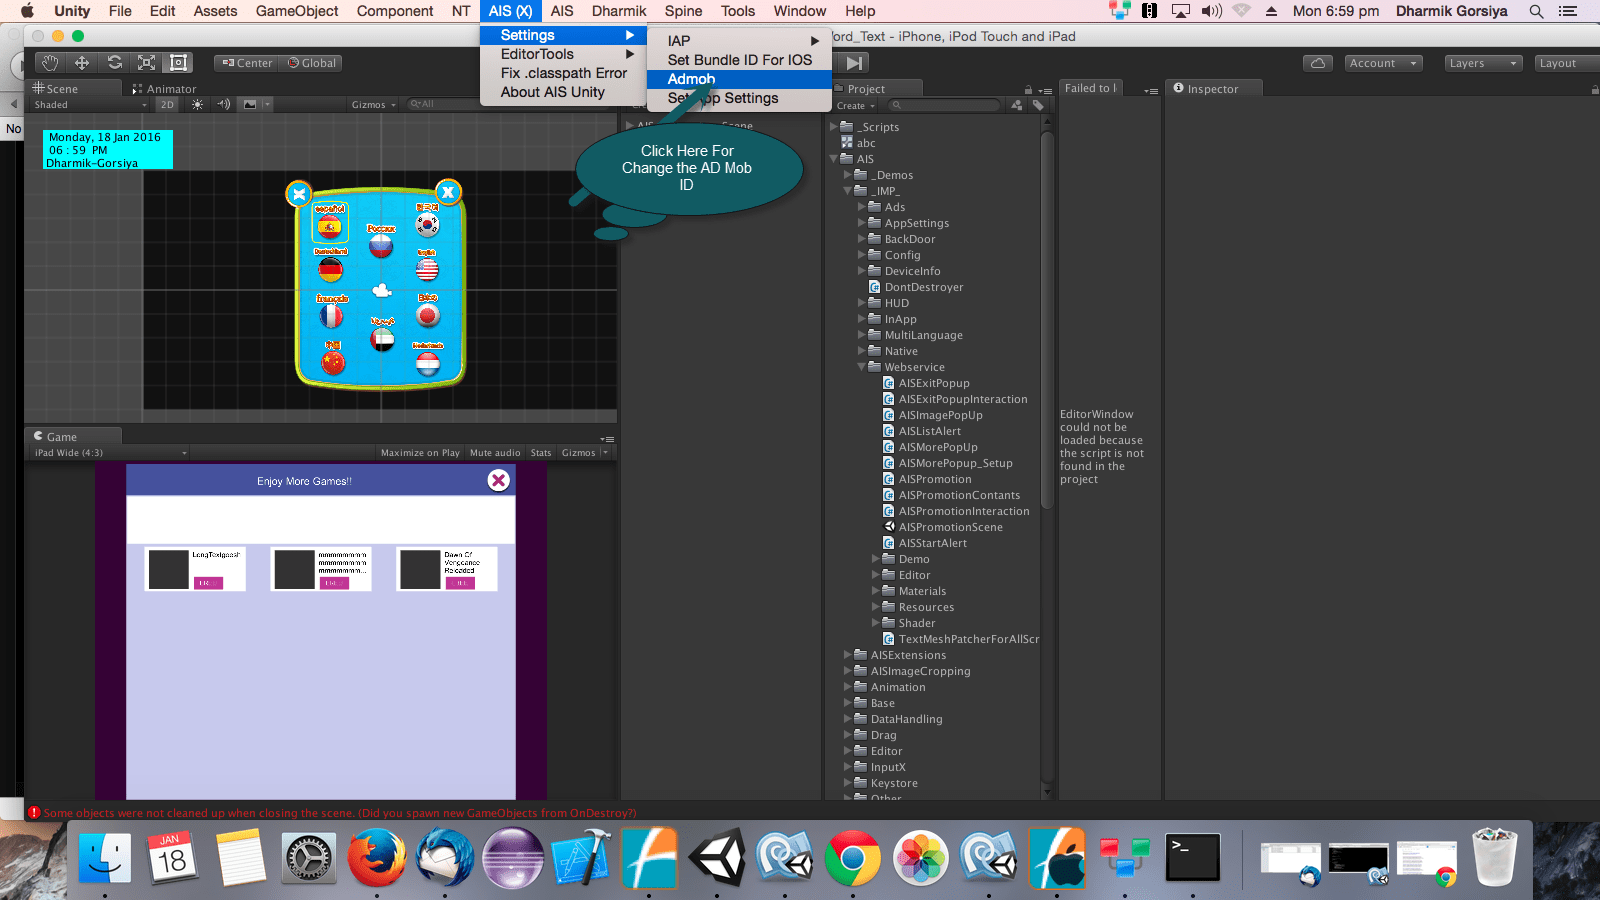
Task: Open Chrome from the Dock
Action: coord(852,858)
